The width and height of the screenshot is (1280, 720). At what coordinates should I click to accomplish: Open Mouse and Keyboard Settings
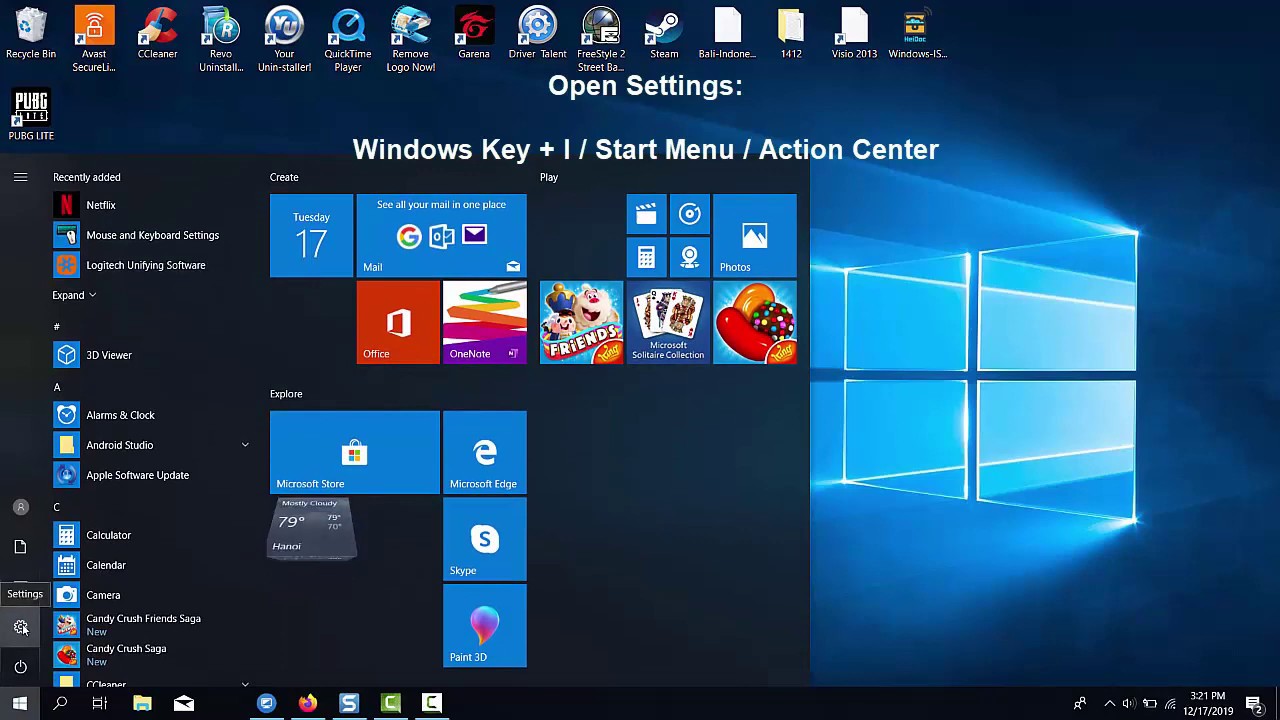pos(150,235)
